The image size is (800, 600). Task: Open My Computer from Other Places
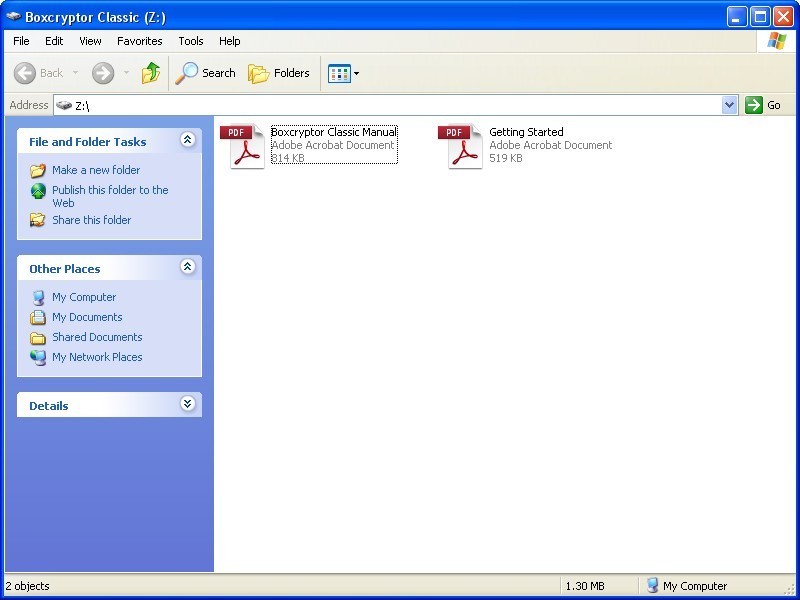(84, 297)
